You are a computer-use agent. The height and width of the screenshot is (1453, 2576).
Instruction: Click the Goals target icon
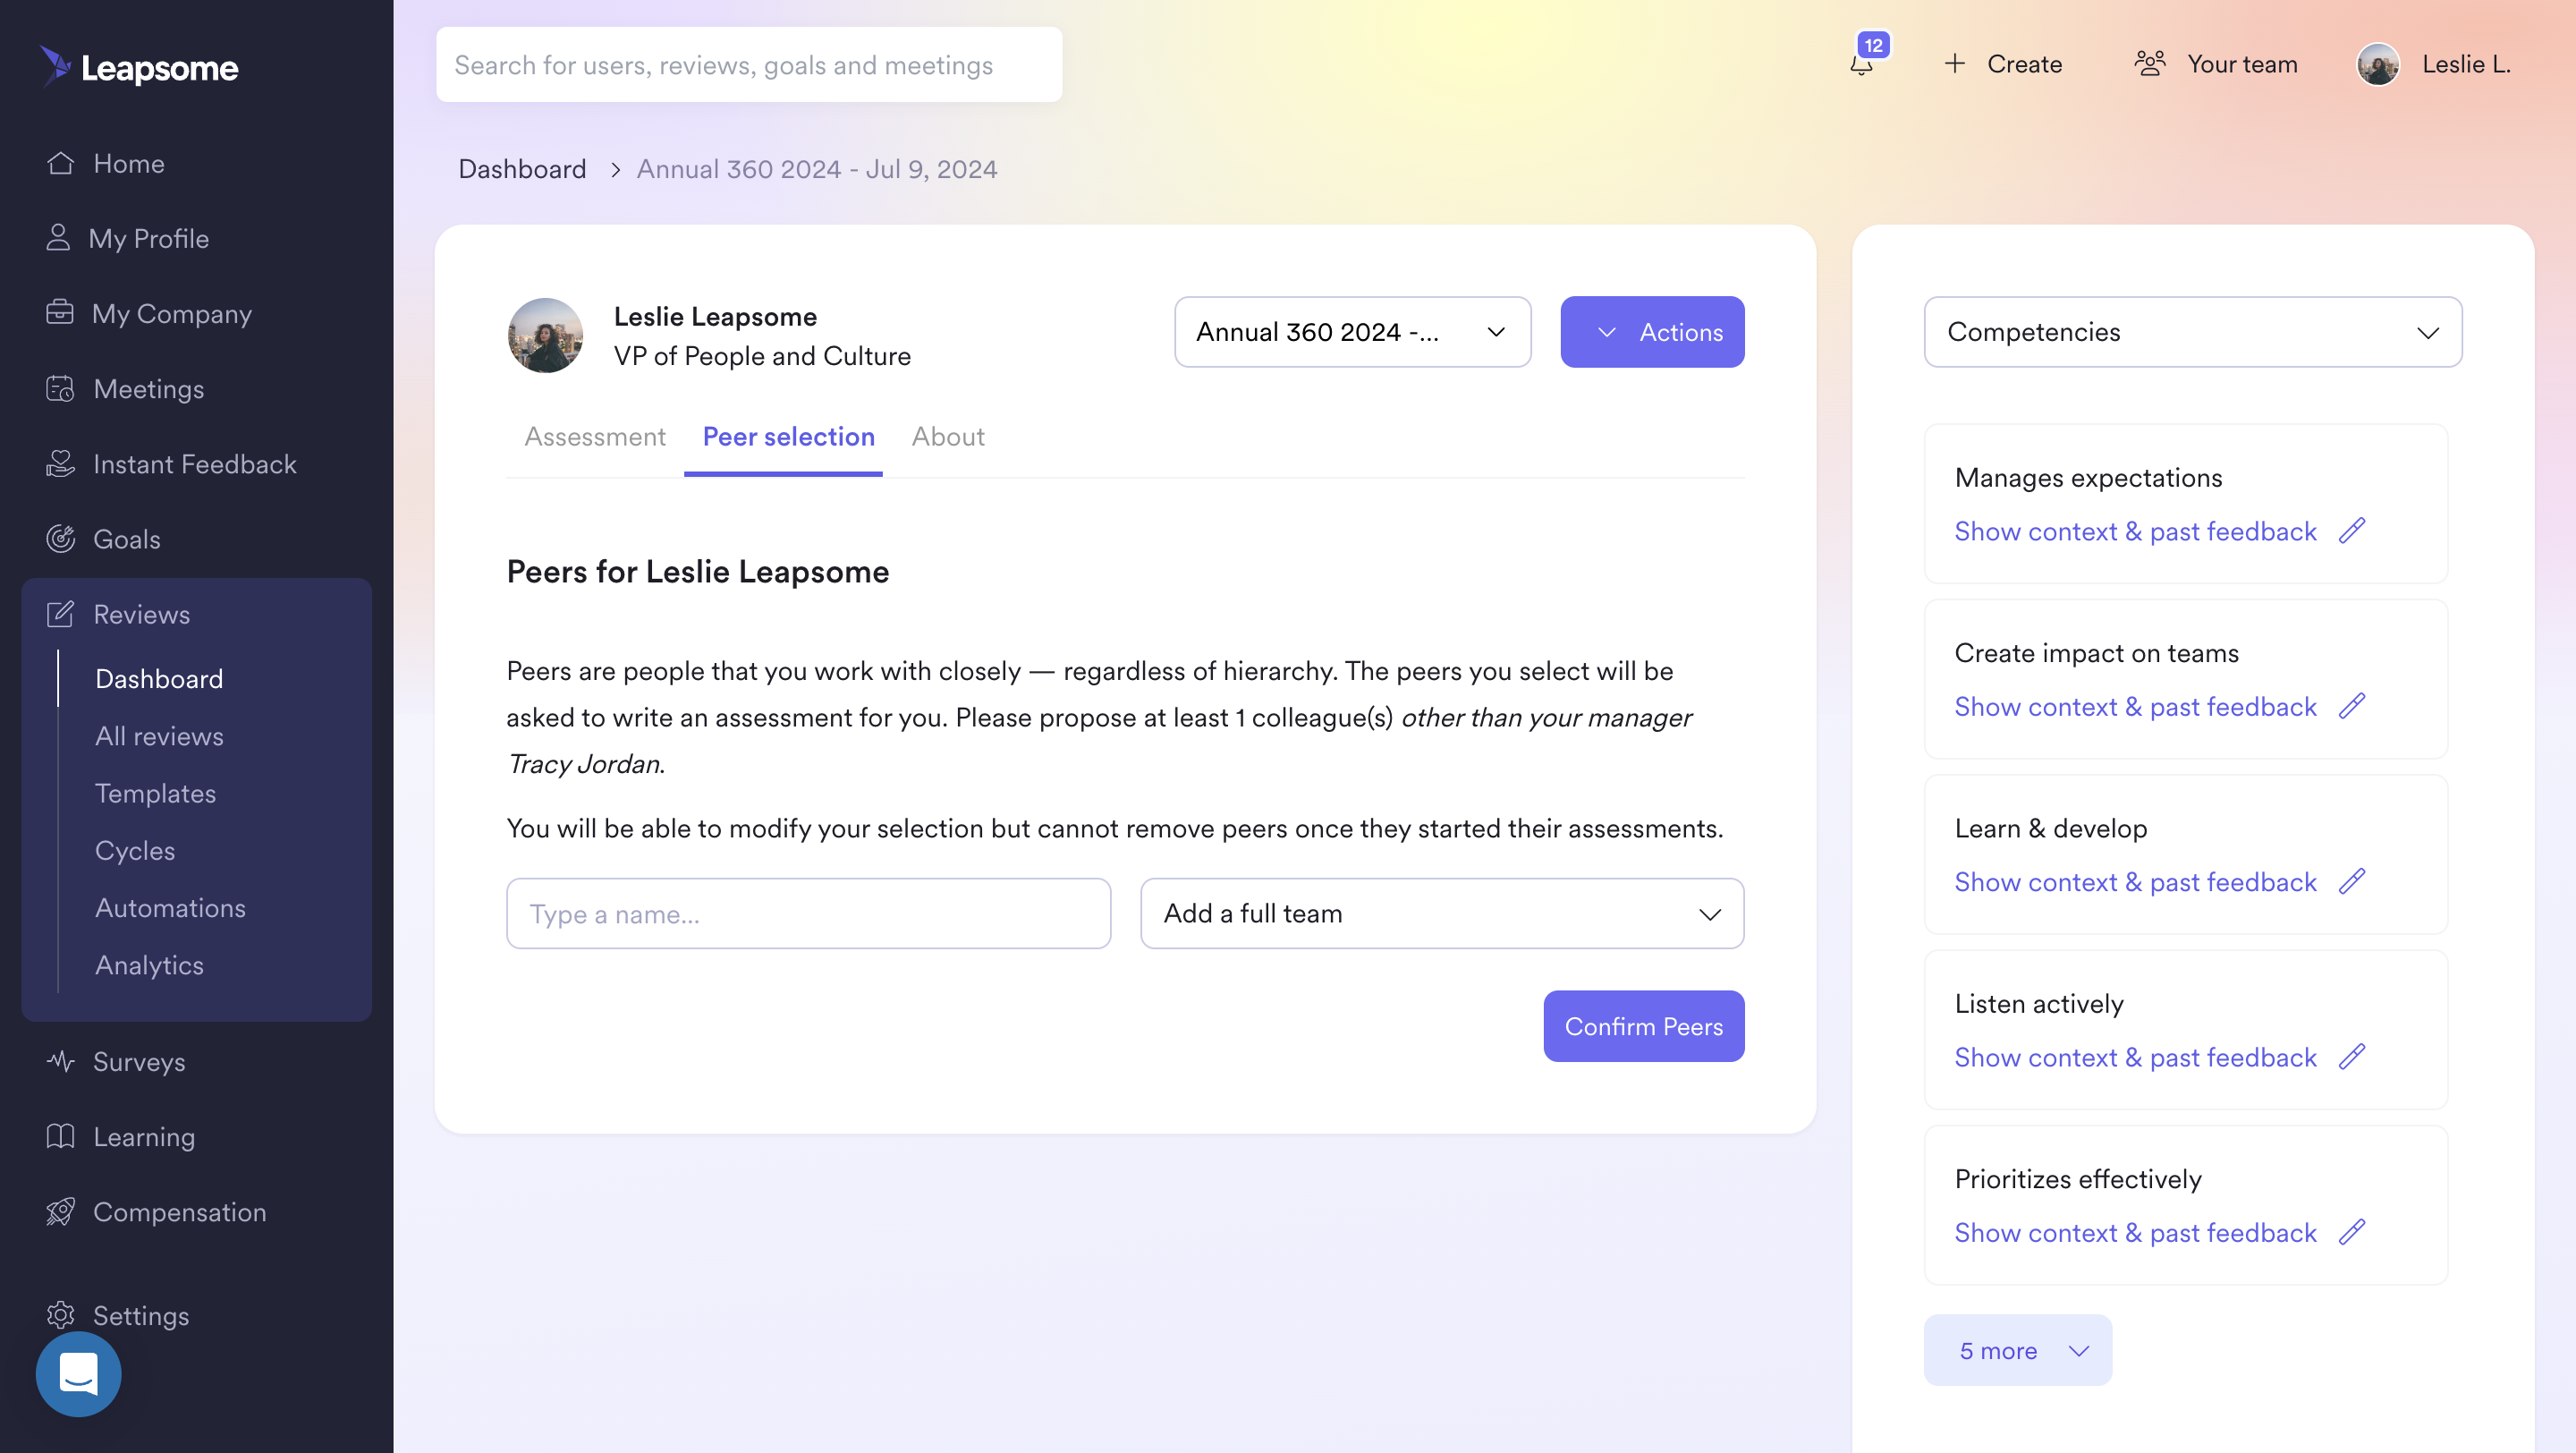point(60,539)
